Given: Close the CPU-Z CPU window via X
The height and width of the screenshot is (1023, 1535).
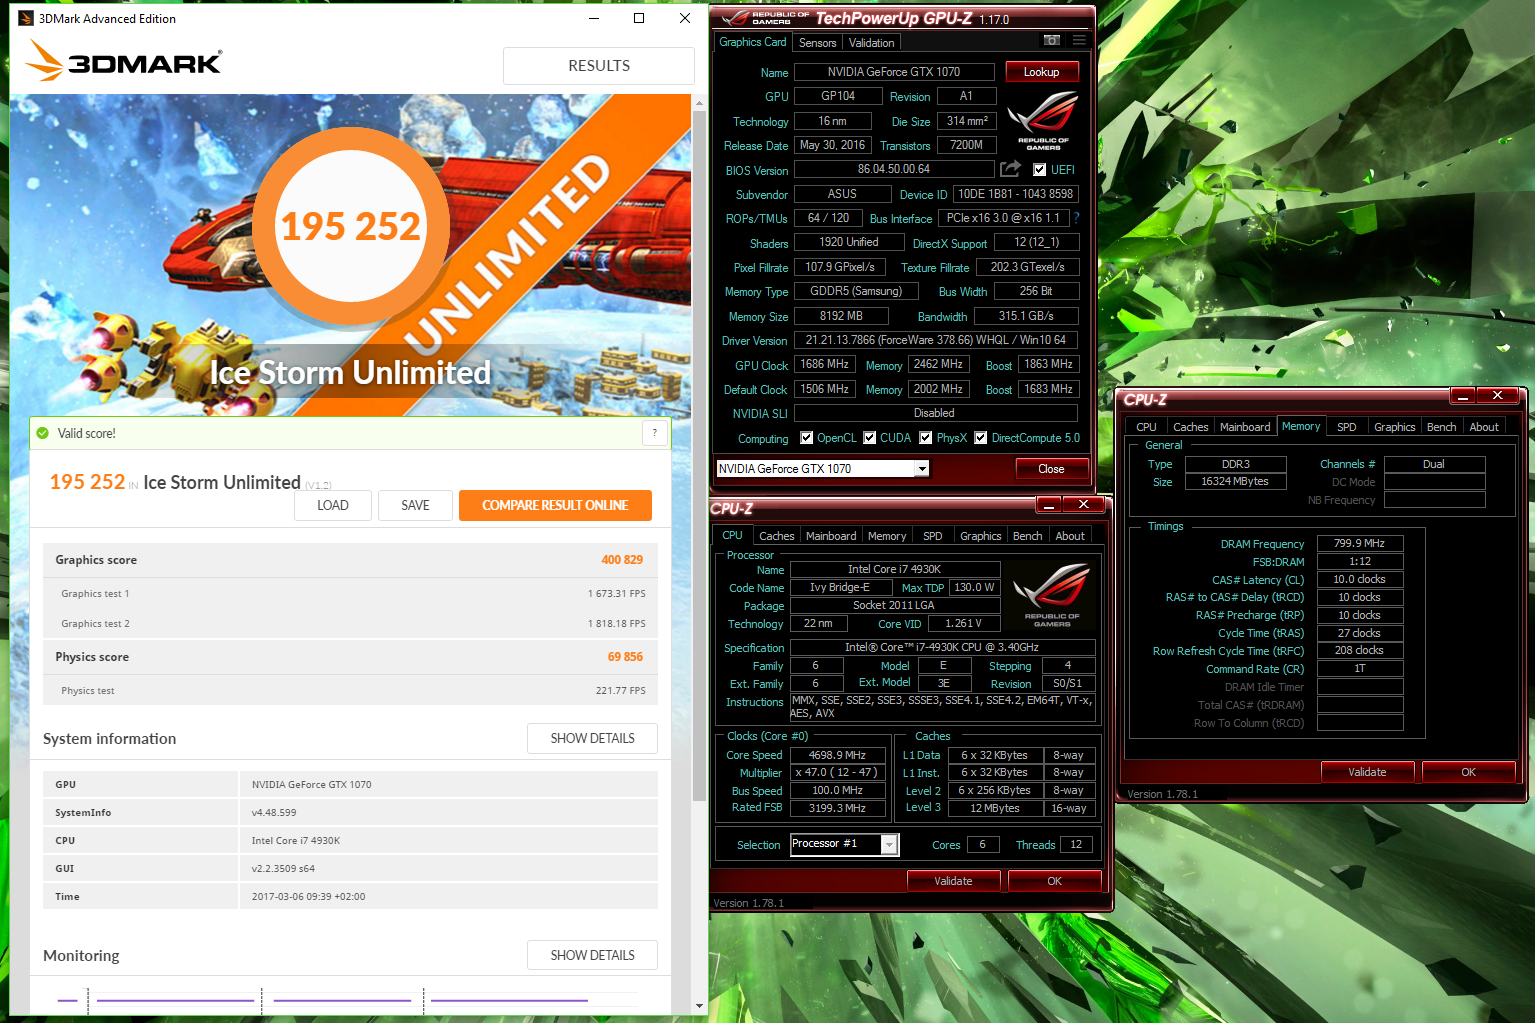Looking at the screenshot, I should tap(1083, 504).
